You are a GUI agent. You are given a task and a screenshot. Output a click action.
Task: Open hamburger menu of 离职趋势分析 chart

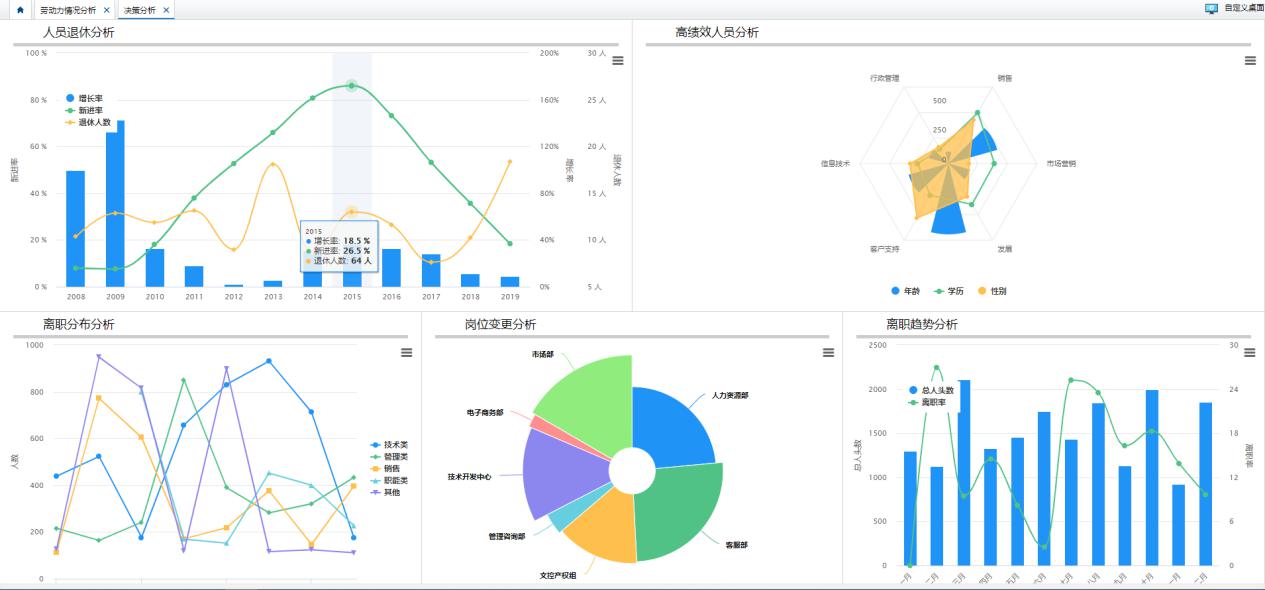[1249, 352]
